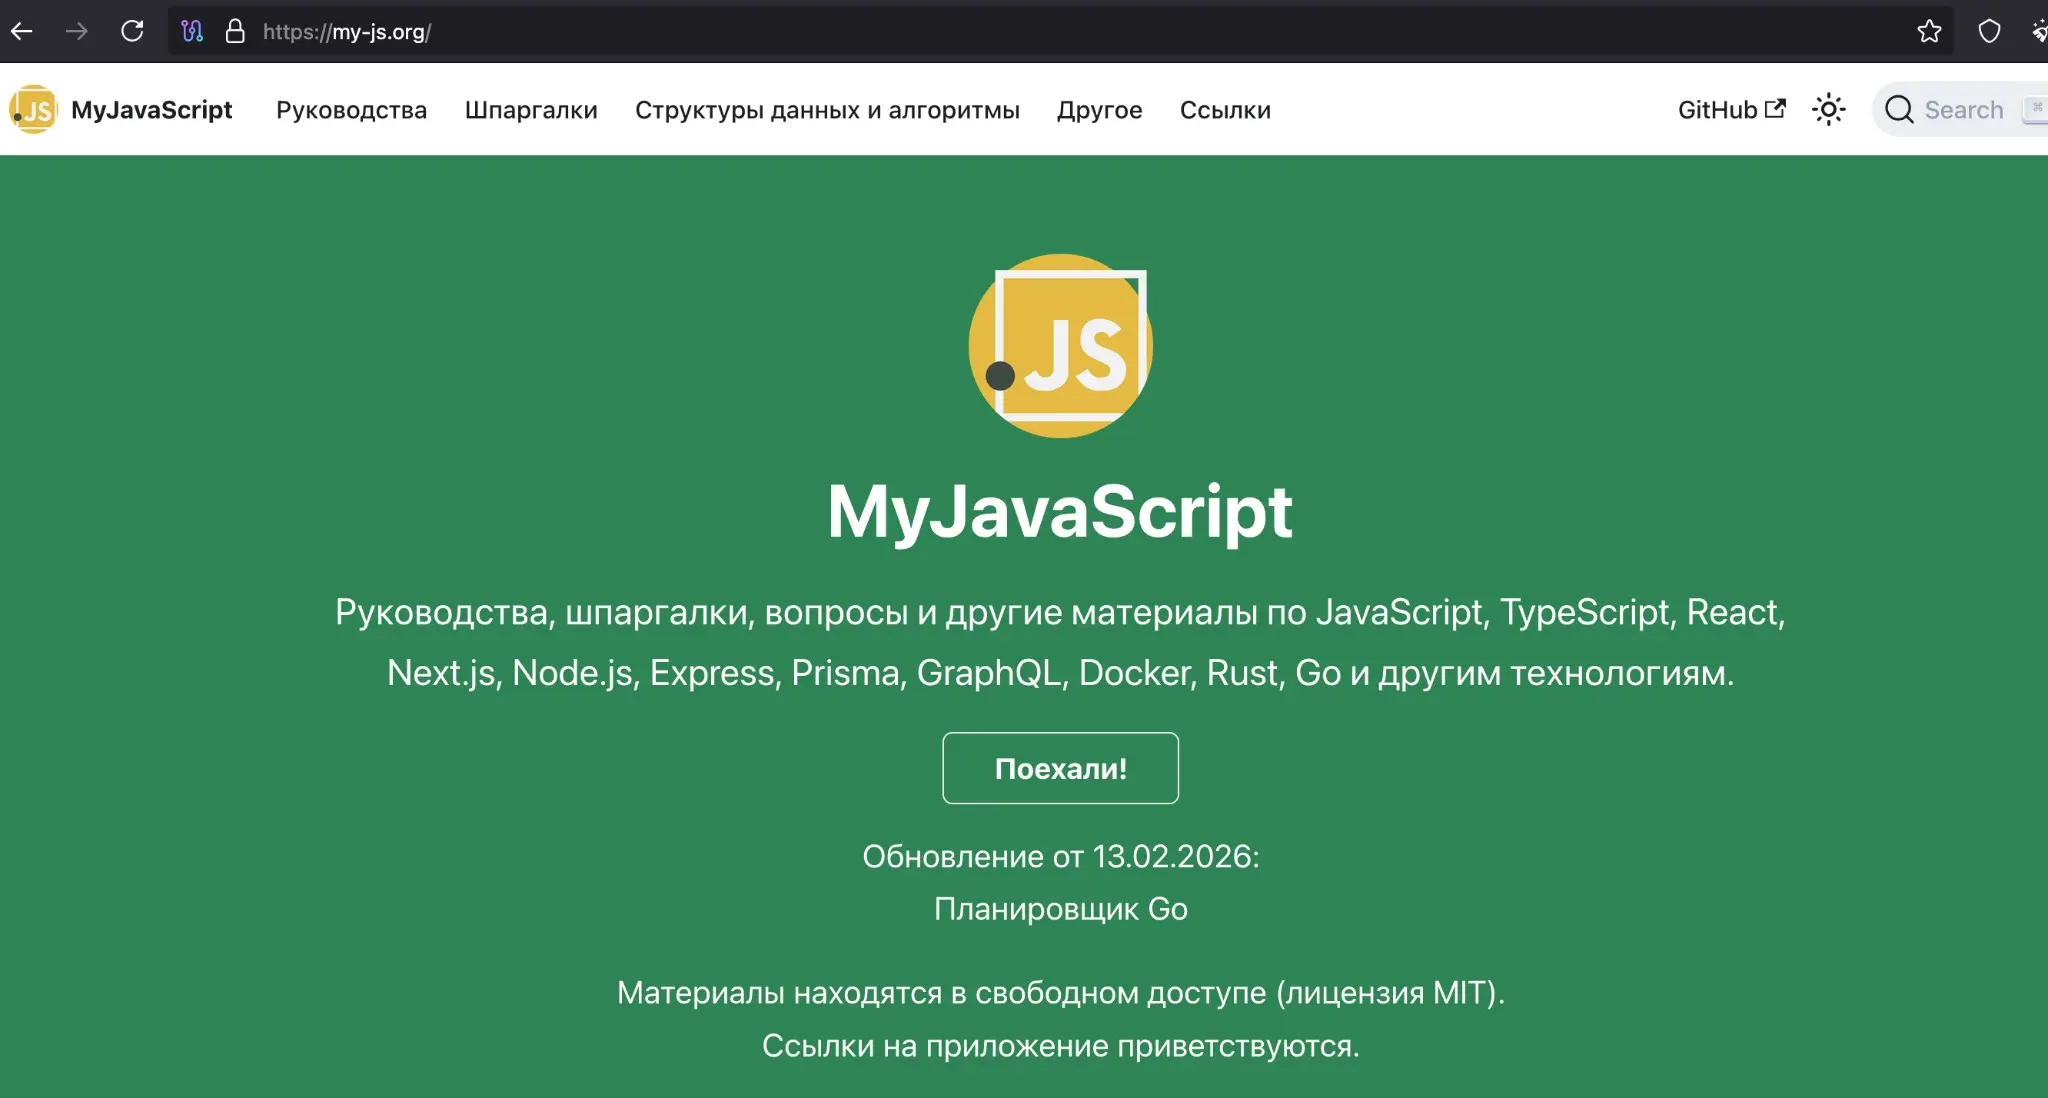Click the Поехали! button
This screenshot has width=2048, height=1098.
[1060, 768]
